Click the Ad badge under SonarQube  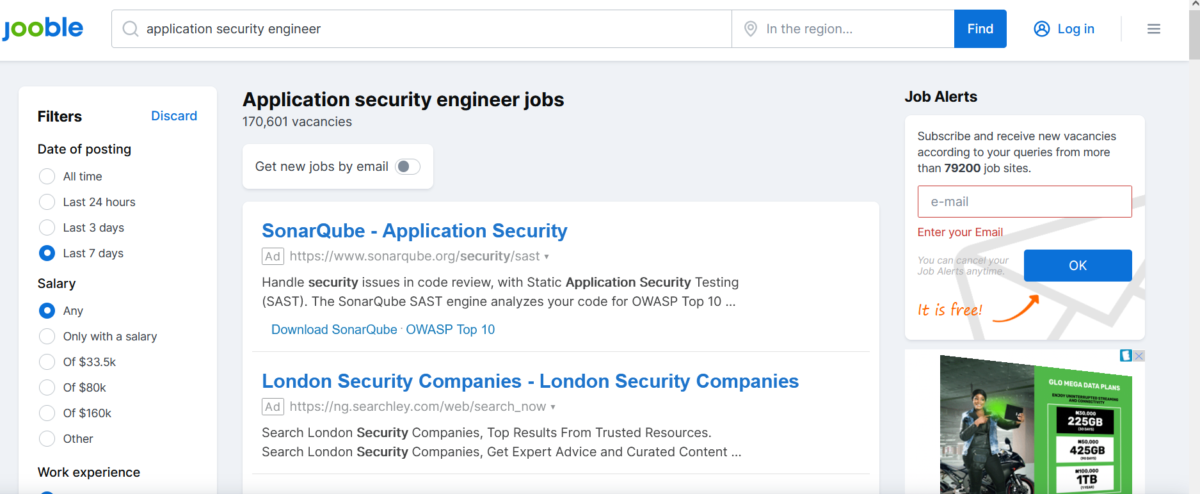273,256
